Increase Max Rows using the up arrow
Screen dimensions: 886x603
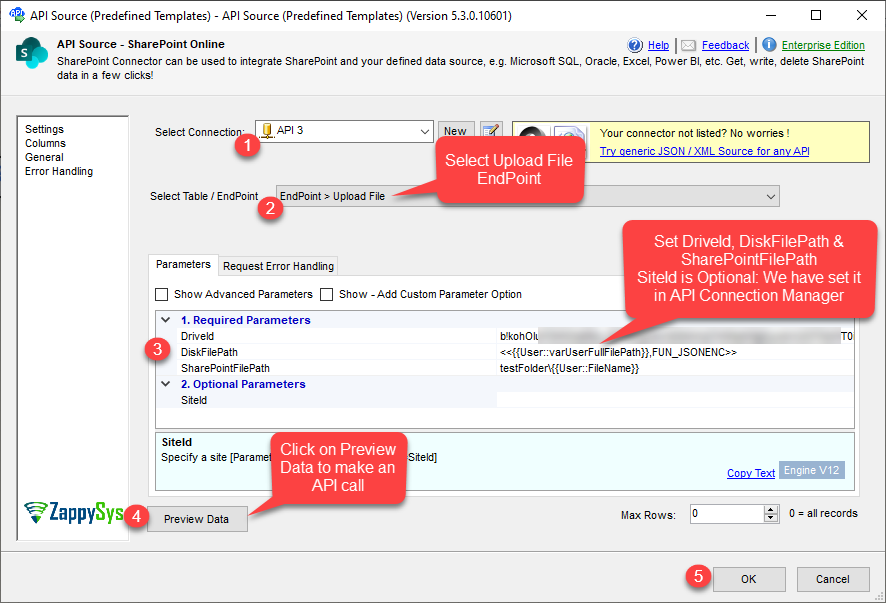click(x=771, y=509)
